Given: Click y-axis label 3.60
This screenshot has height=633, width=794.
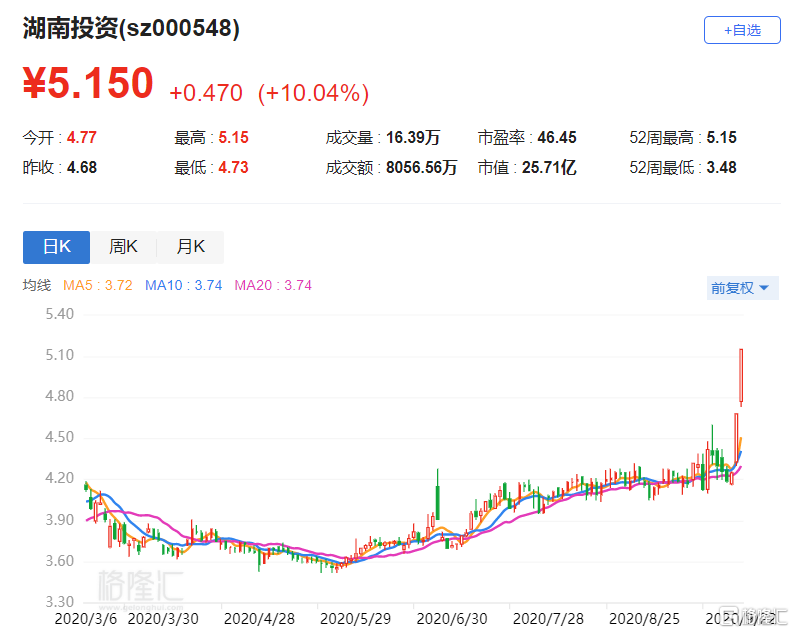Looking at the screenshot, I should click(60, 561).
